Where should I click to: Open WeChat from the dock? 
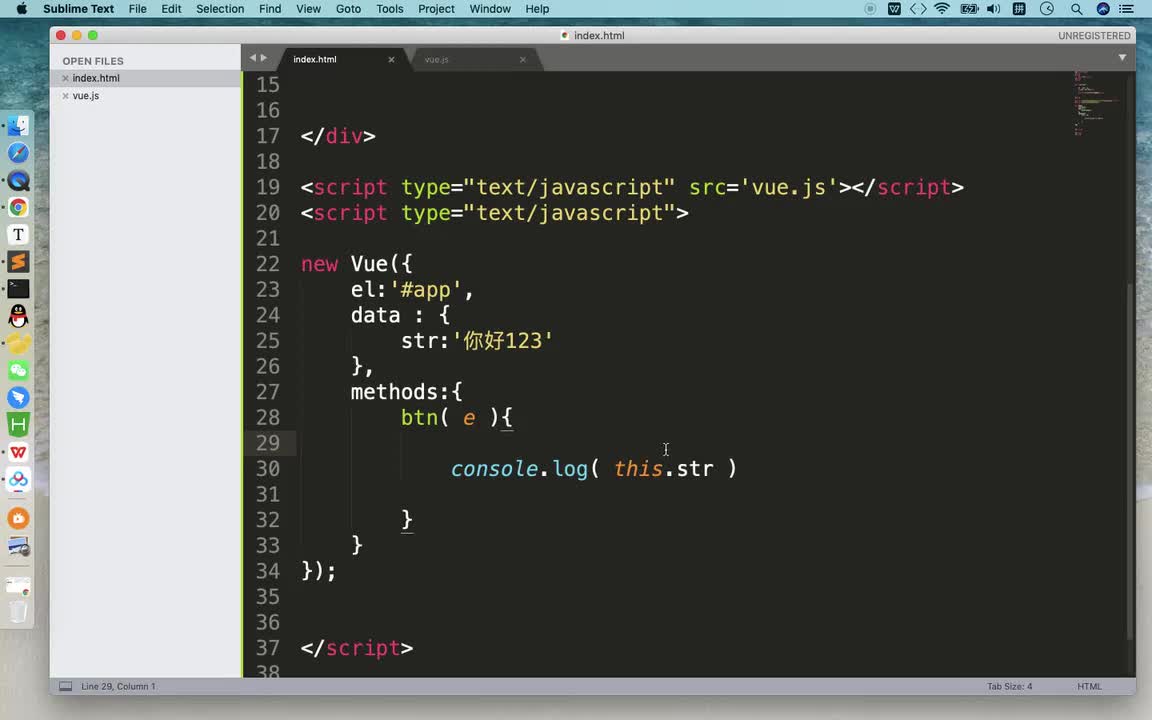(x=18, y=370)
